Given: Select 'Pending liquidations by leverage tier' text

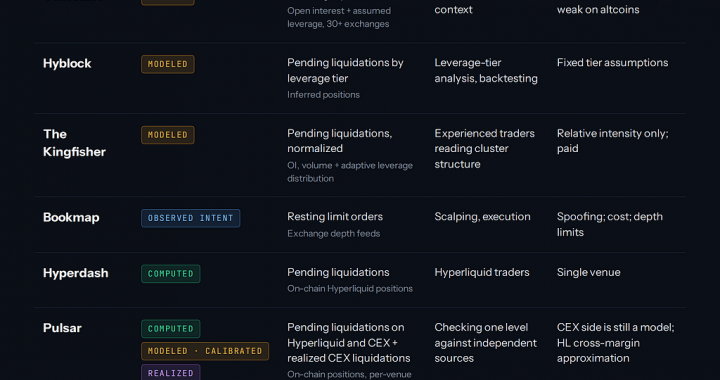Looking at the screenshot, I should (x=345, y=70).
